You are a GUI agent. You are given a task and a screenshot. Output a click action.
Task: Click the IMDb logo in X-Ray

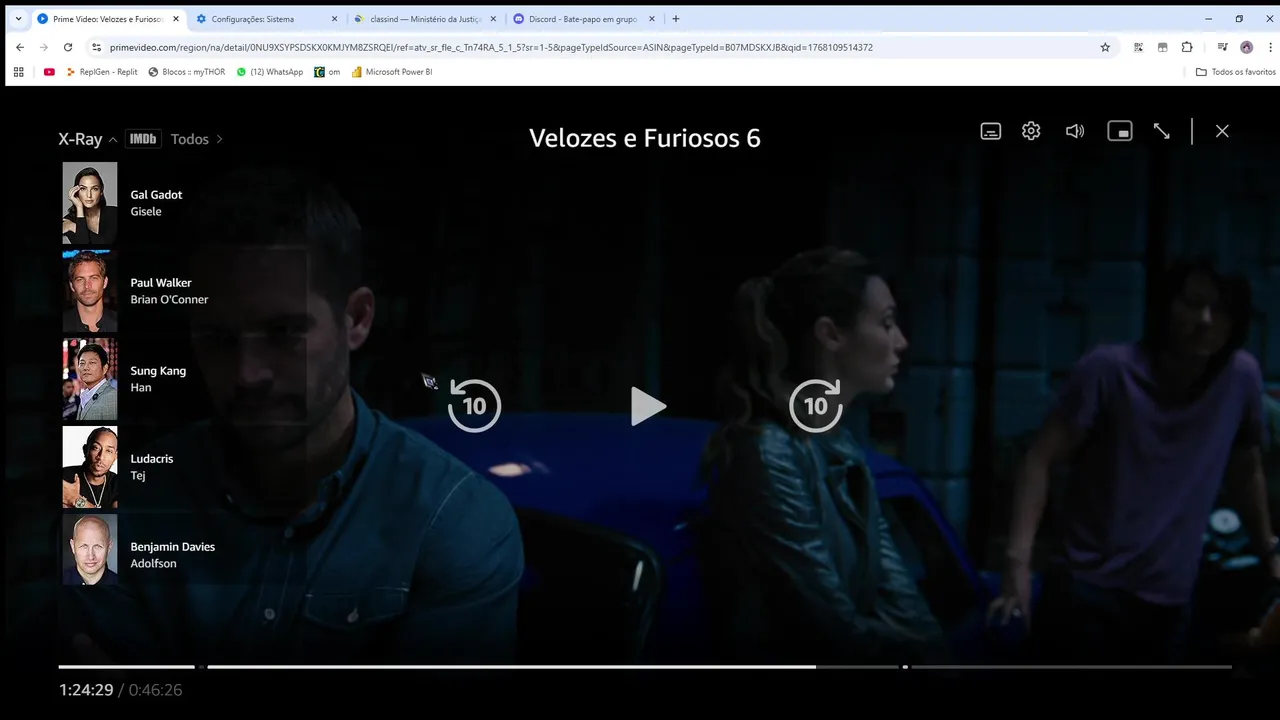click(x=143, y=139)
